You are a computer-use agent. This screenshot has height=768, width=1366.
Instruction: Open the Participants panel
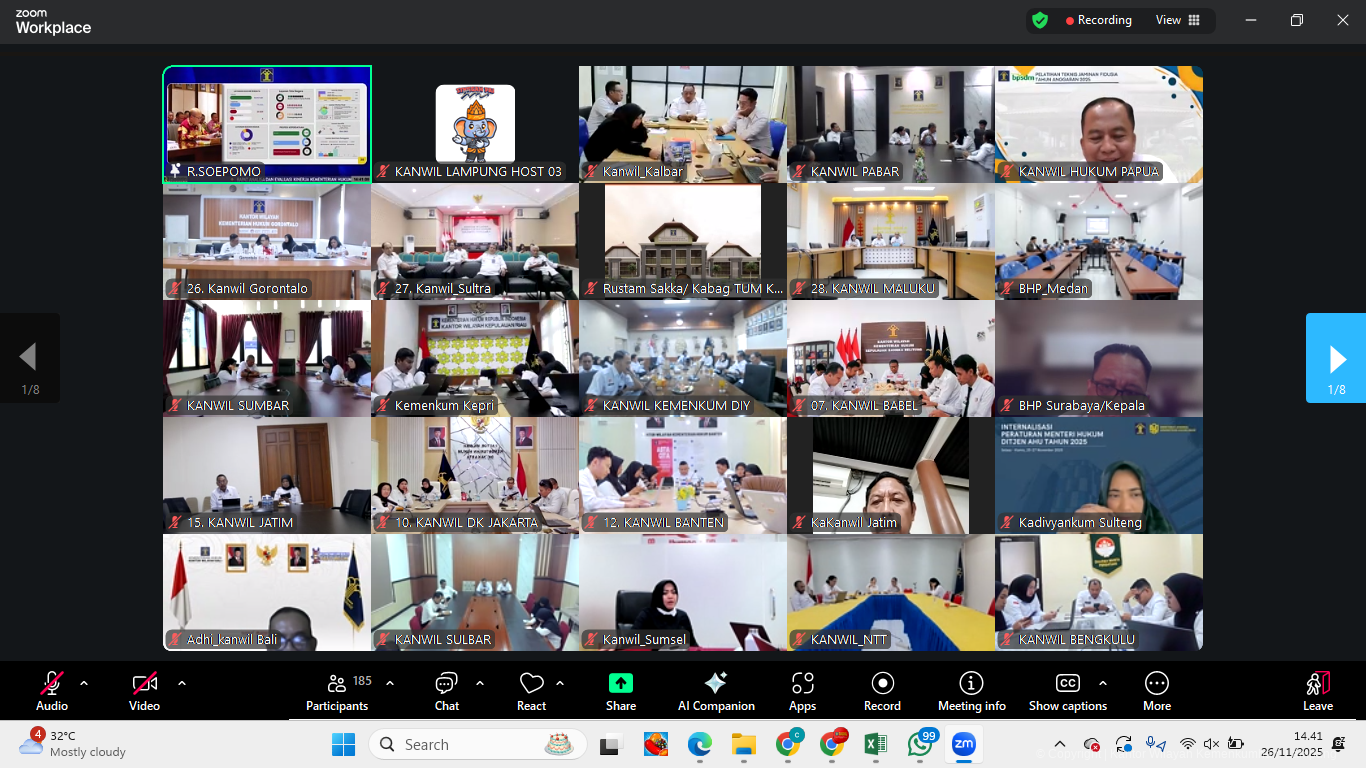[x=337, y=684]
